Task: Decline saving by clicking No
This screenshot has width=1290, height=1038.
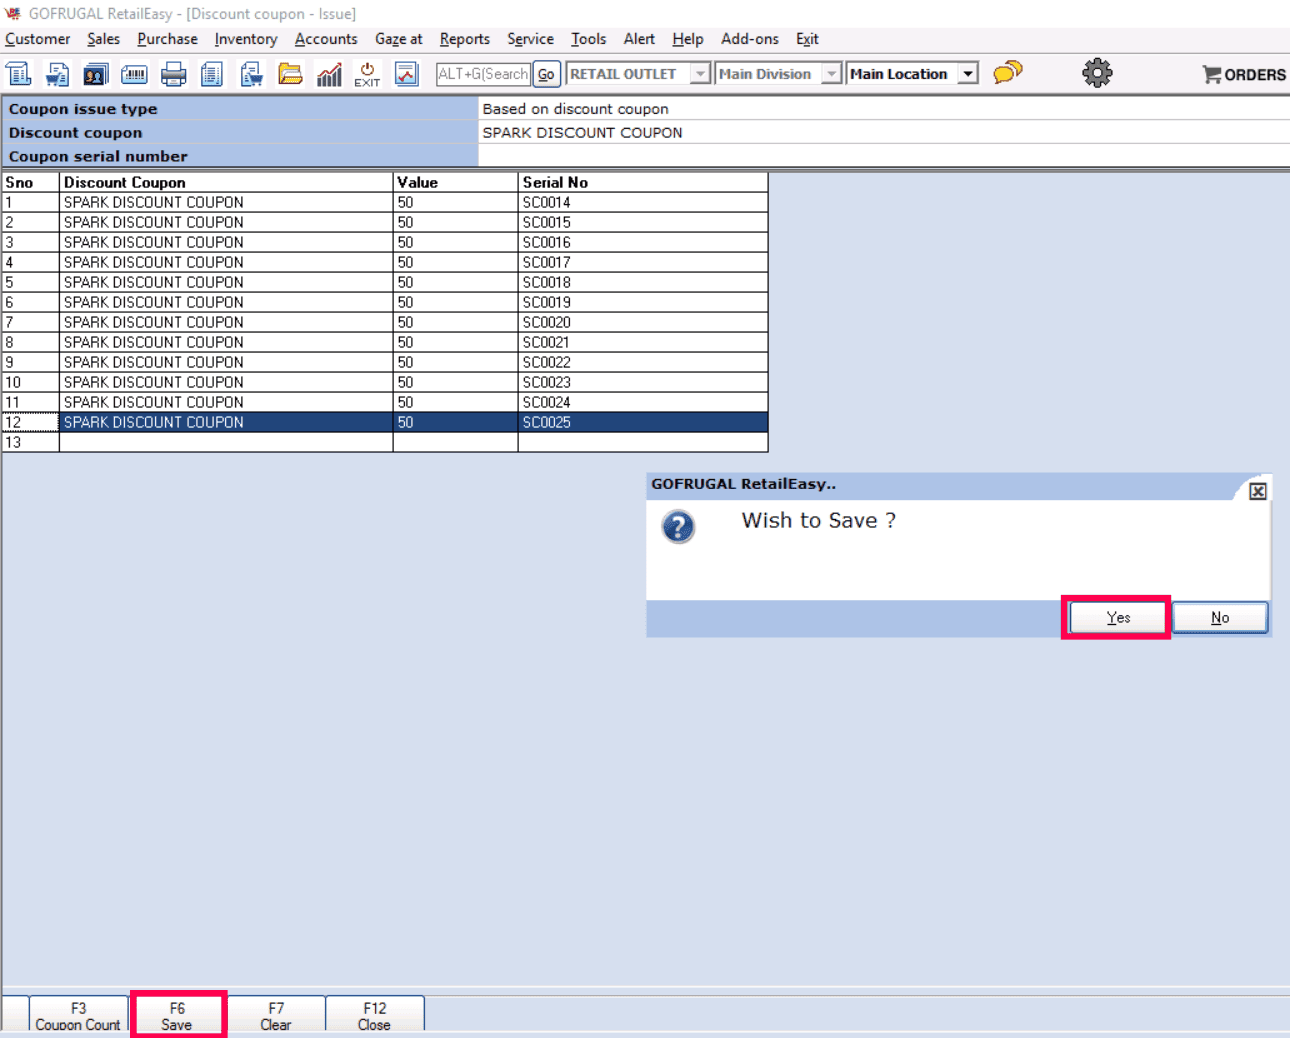Action: [1220, 618]
